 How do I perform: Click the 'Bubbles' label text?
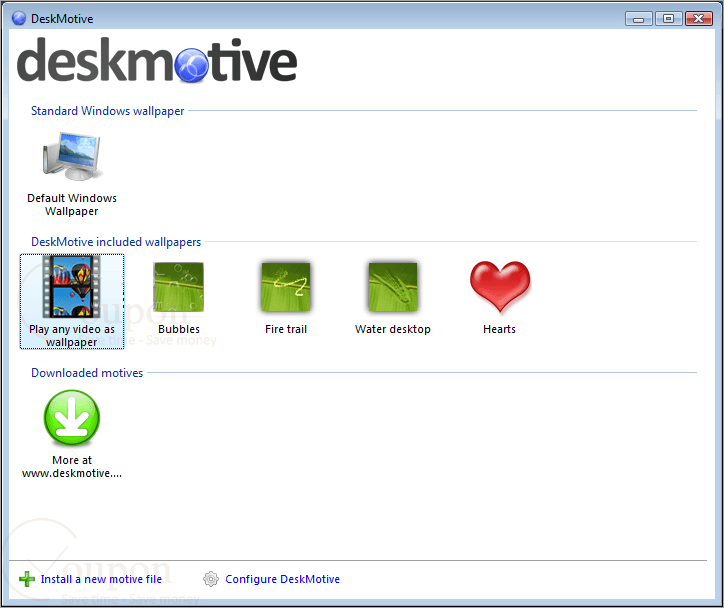179,329
